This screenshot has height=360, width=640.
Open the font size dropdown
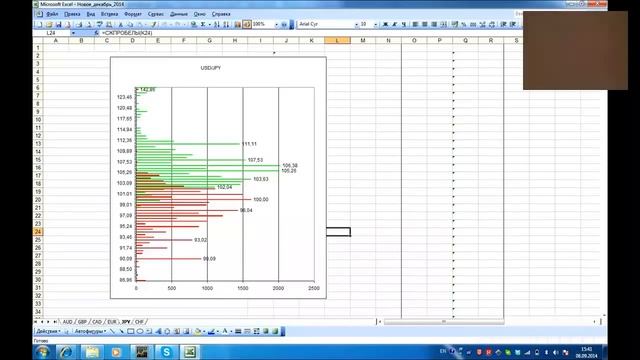point(376,24)
